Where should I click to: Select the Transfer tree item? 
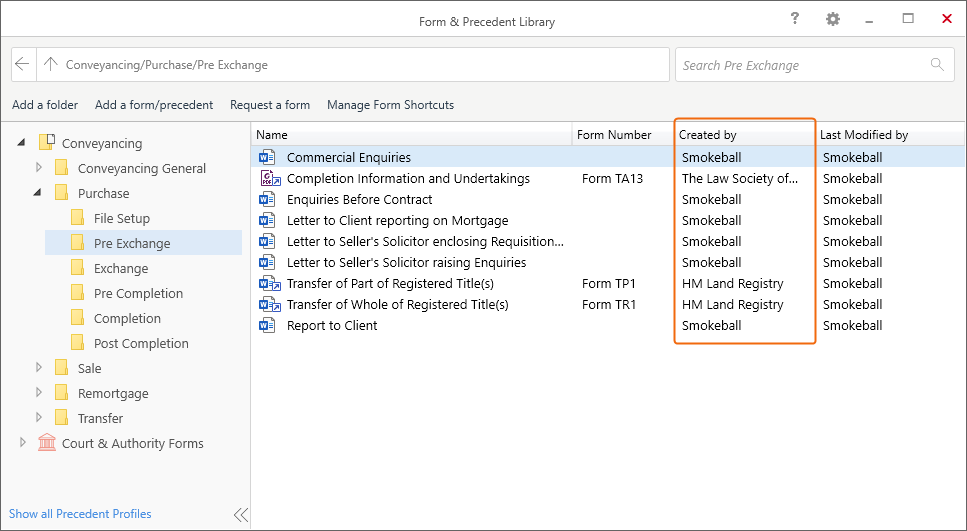(x=101, y=418)
